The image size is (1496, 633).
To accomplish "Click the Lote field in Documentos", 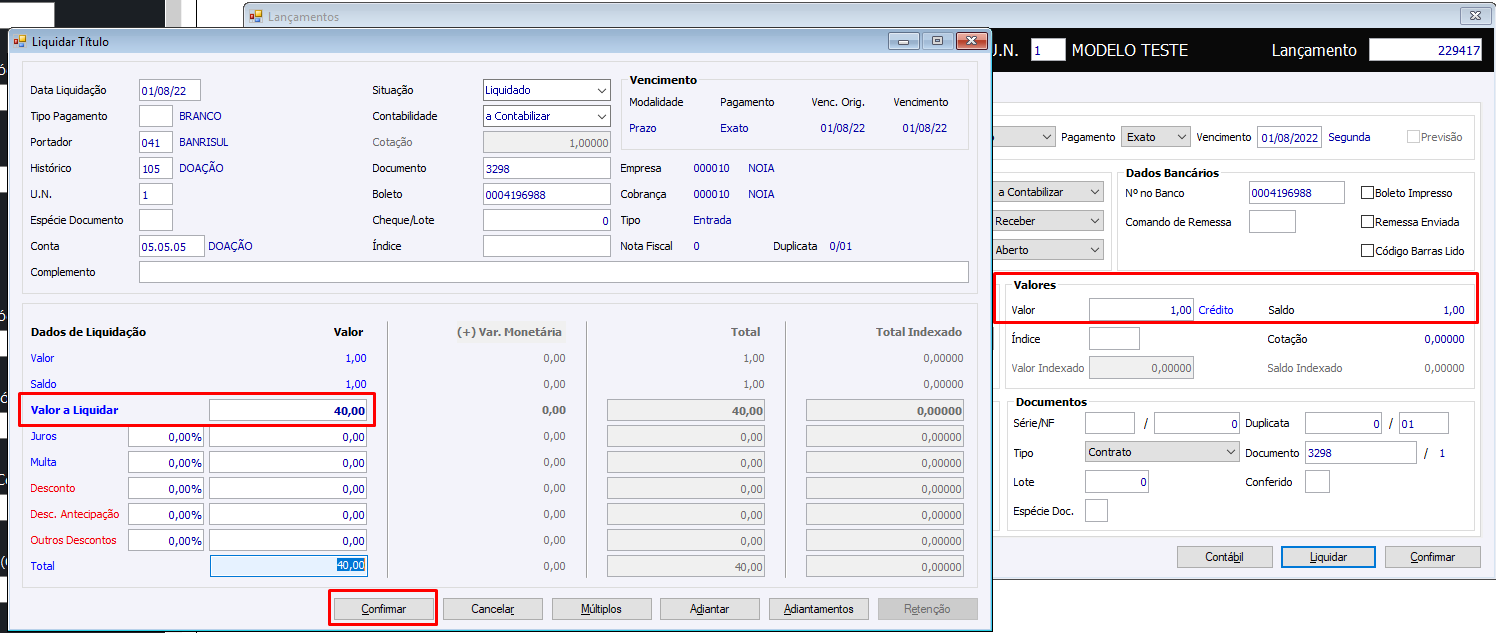I will pos(1117,482).
